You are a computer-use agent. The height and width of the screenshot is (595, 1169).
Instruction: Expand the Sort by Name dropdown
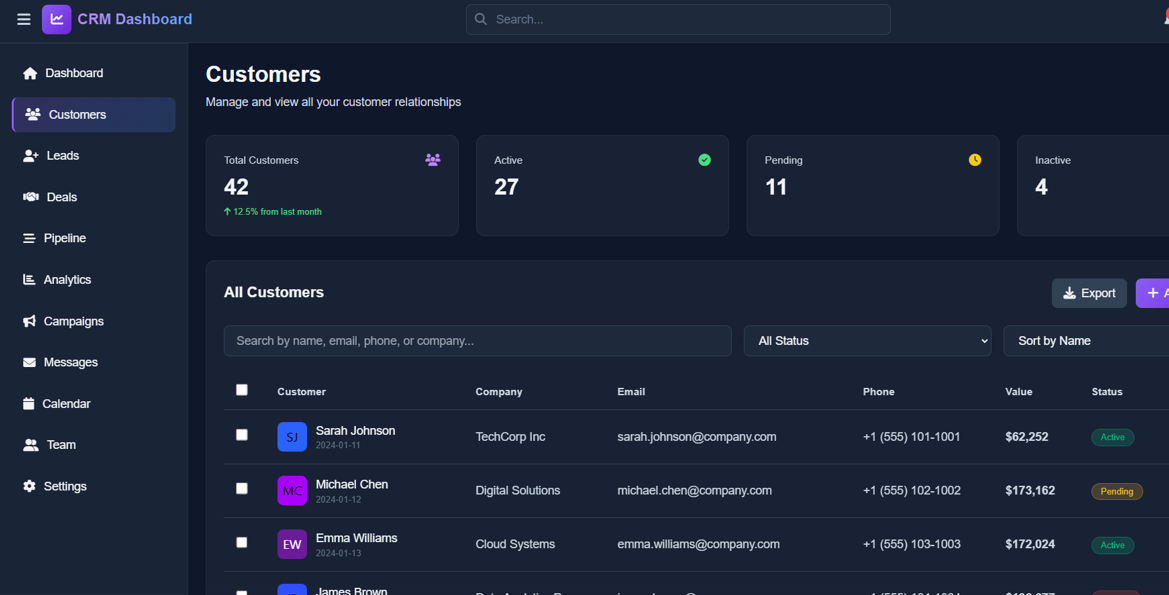[1085, 341]
